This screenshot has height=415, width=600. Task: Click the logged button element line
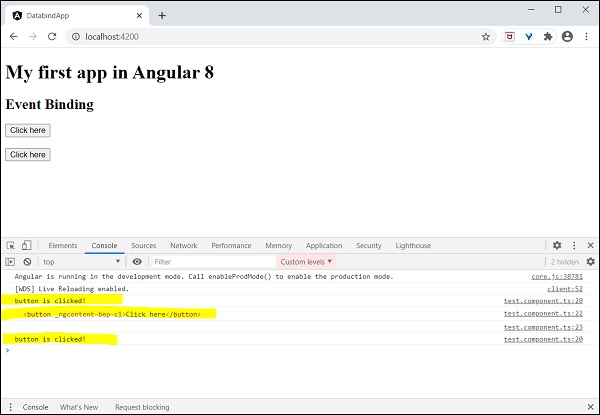pyautogui.click(x=112, y=314)
